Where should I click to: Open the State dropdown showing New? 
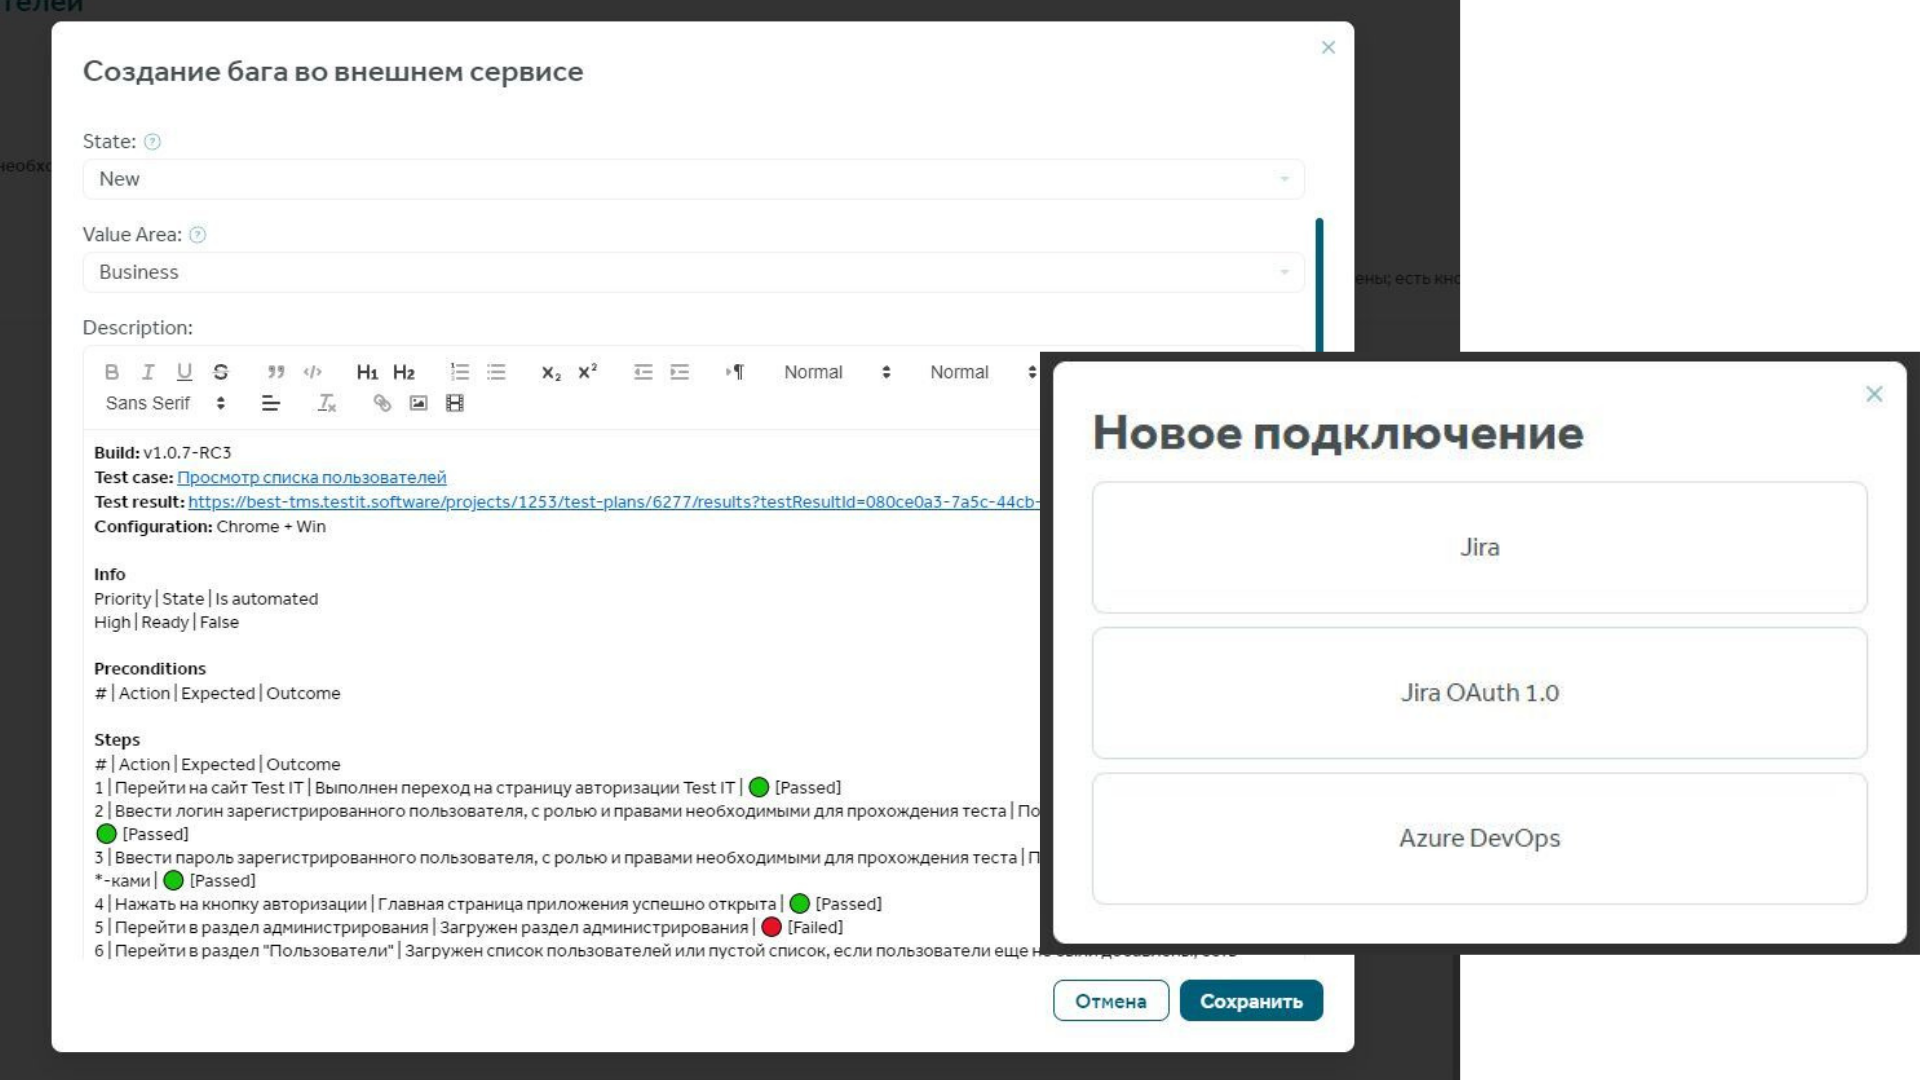[x=693, y=179]
